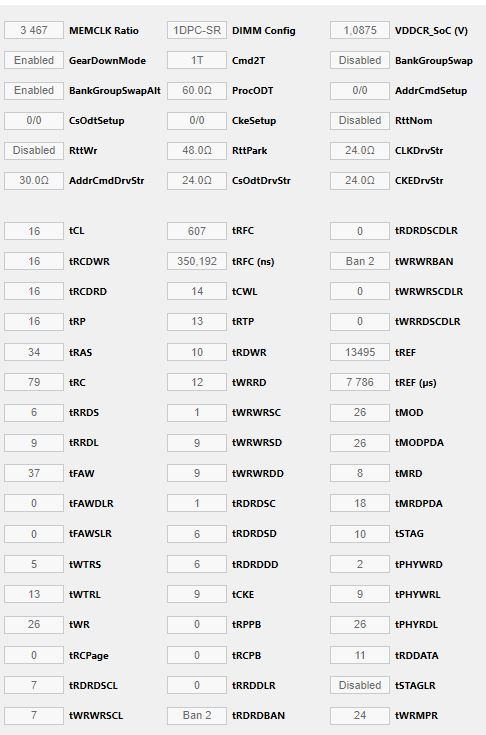Select the VDDCR_SoC voltage value
This screenshot has width=486, height=735.
360,30
